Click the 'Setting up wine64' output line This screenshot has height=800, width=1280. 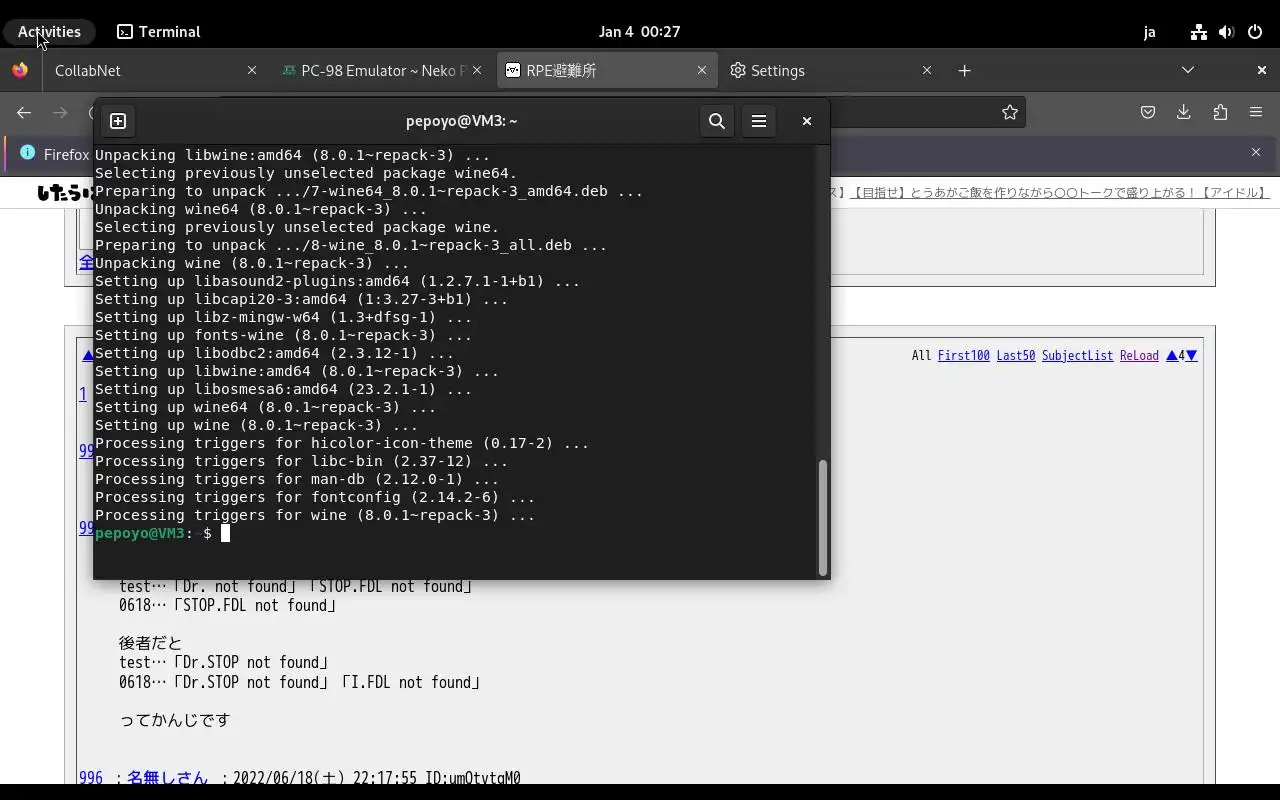pyautogui.click(x=265, y=407)
